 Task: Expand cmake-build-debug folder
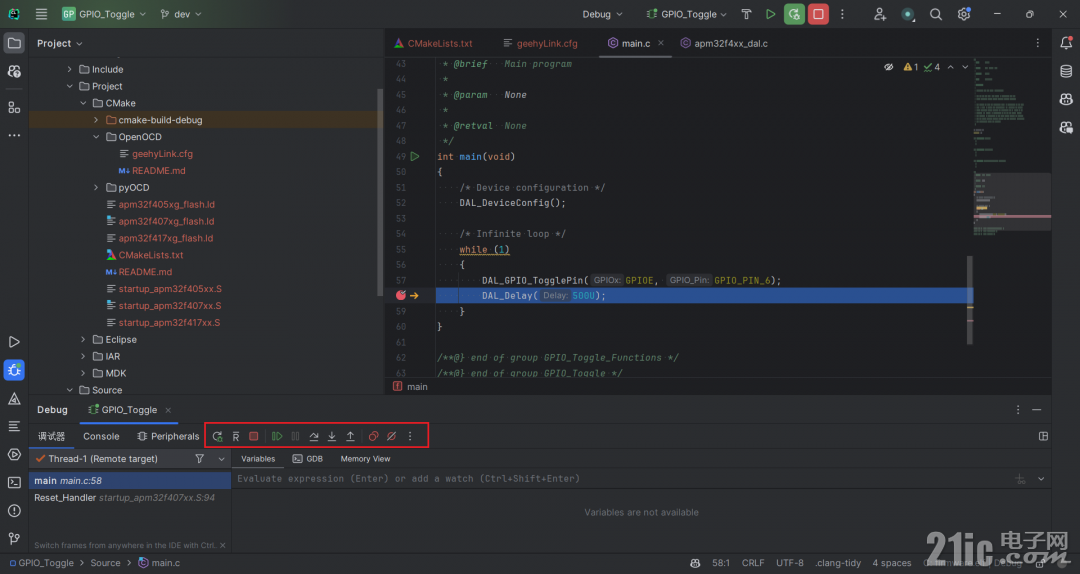coord(96,120)
